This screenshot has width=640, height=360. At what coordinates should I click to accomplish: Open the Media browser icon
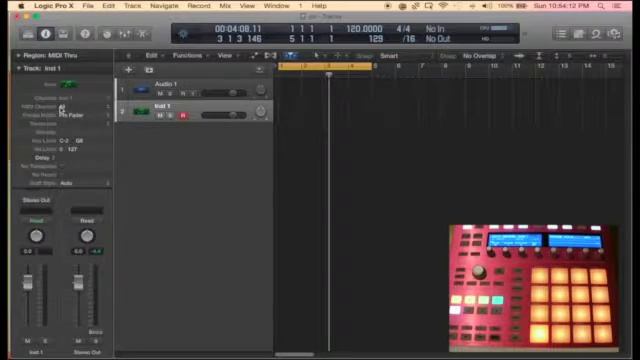coord(613,34)
